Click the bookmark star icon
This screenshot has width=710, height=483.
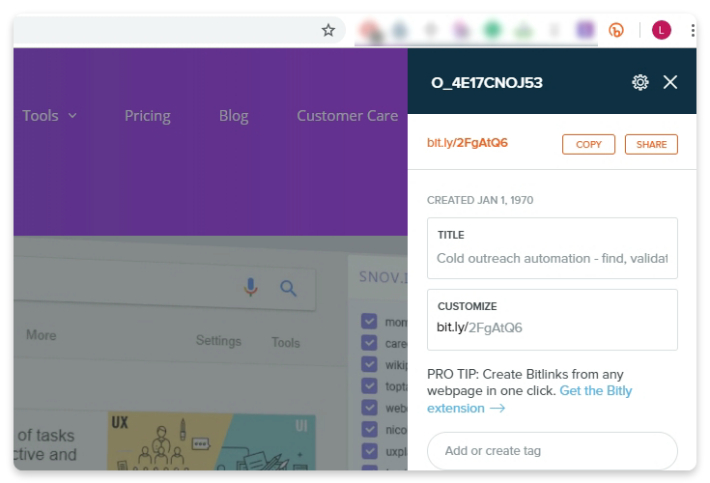click(328, 30)
